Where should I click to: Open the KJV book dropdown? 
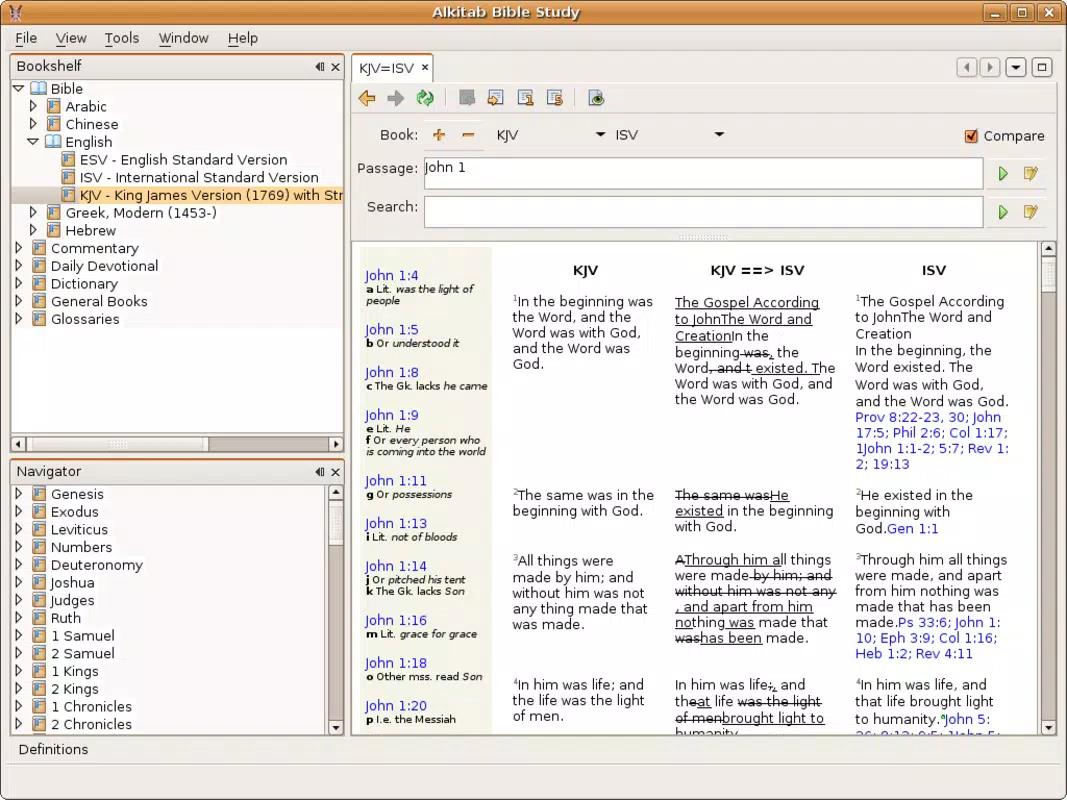click(x=600, y=135)
